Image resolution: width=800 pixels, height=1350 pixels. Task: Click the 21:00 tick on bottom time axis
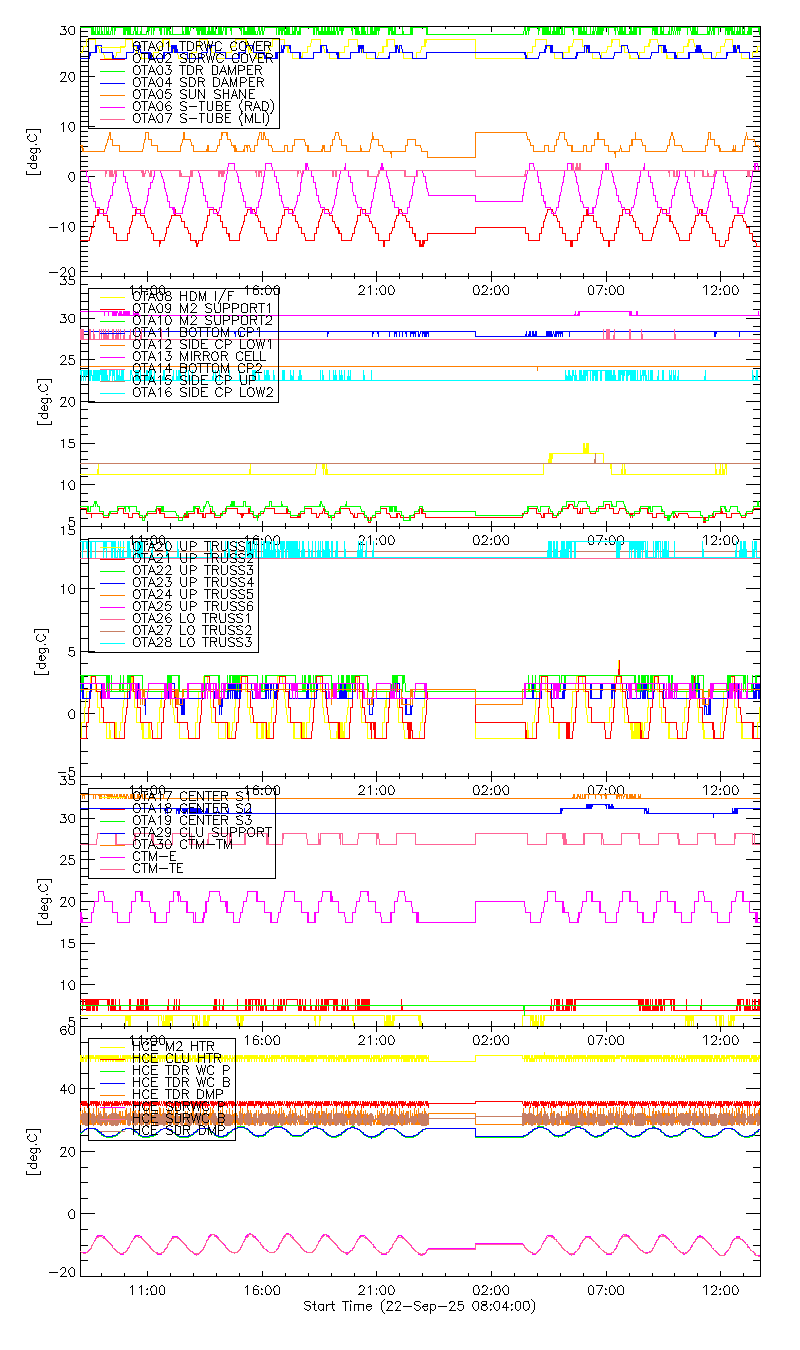376,1291
